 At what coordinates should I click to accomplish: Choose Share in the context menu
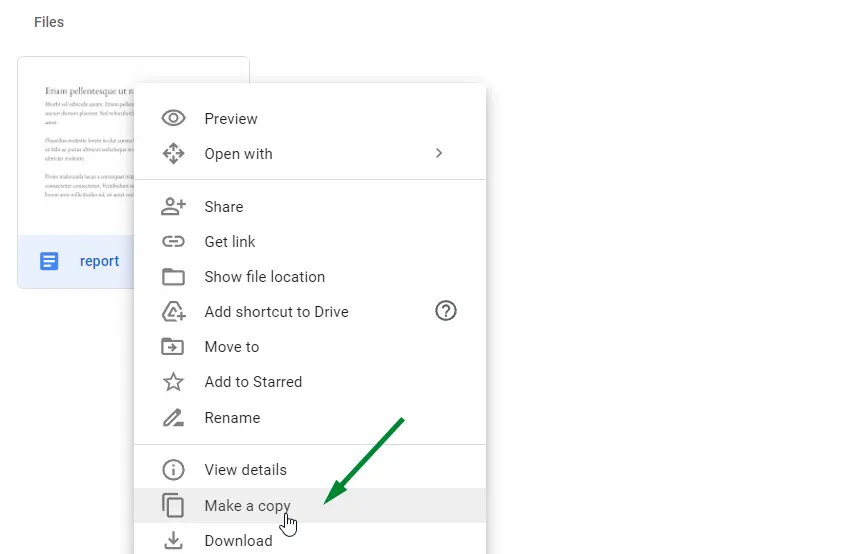310,207
